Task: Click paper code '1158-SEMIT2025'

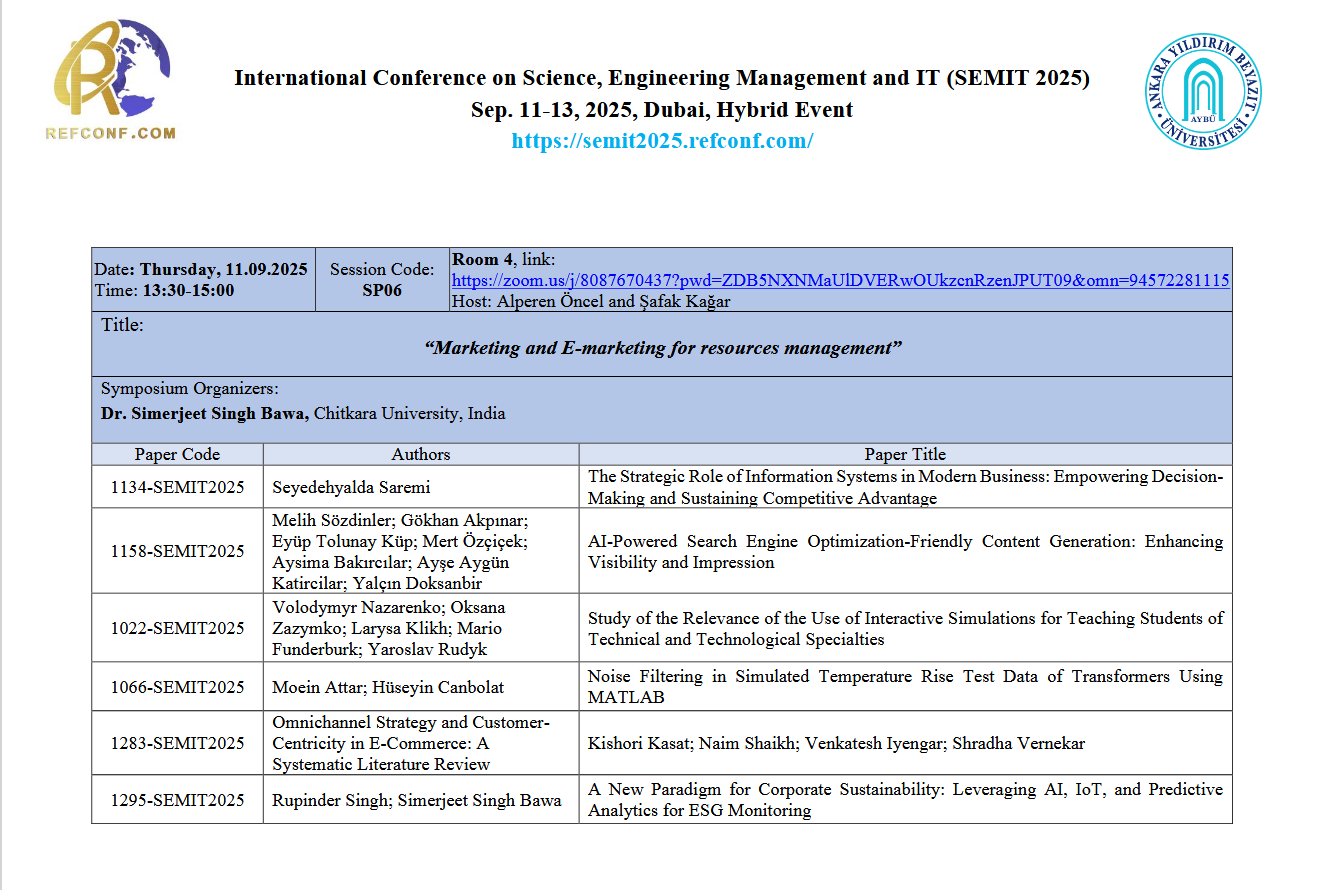Action: point(177,551)
